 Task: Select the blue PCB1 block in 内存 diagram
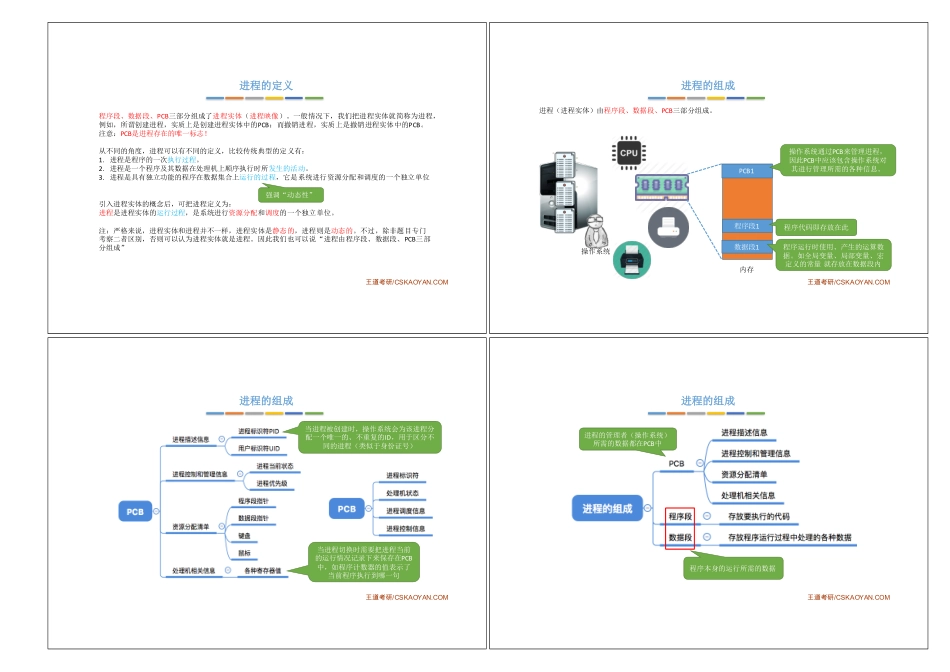point(745,170)
